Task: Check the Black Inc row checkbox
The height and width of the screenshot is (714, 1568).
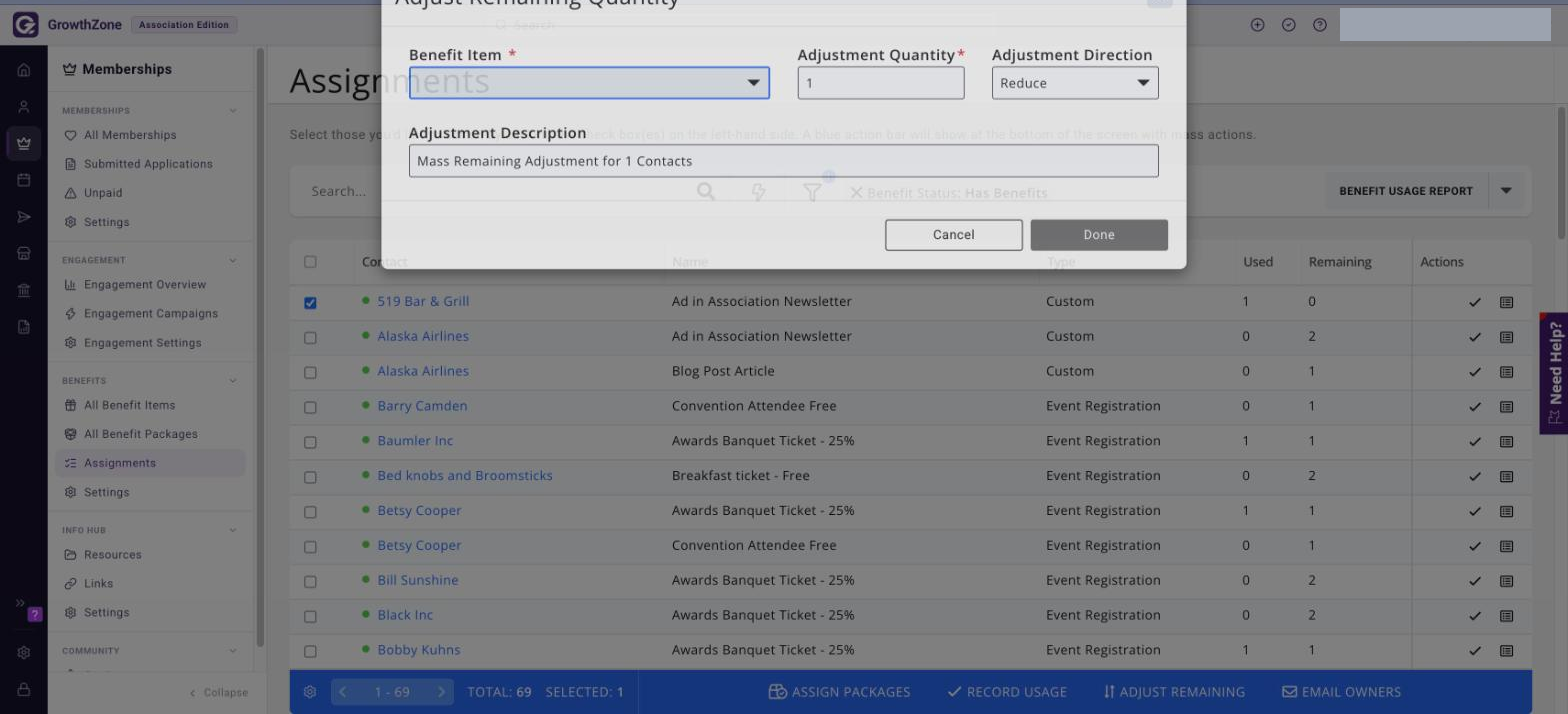Action: [x=310, y=617]
